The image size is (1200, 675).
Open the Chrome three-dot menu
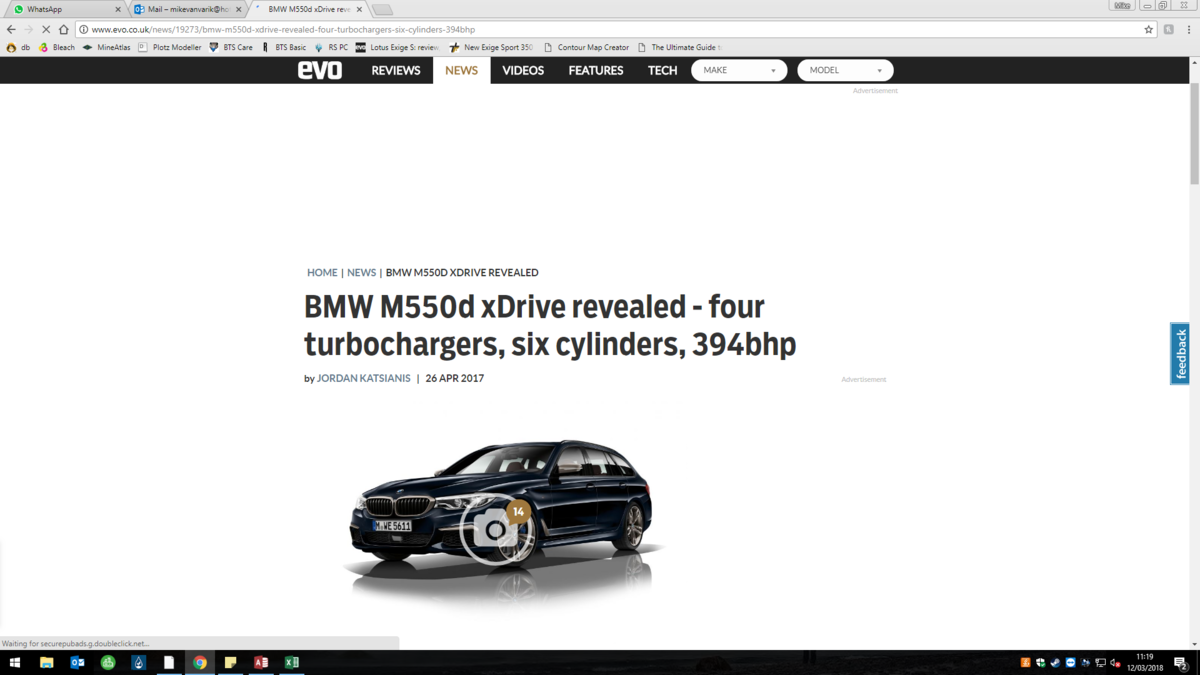point(1189,30)
